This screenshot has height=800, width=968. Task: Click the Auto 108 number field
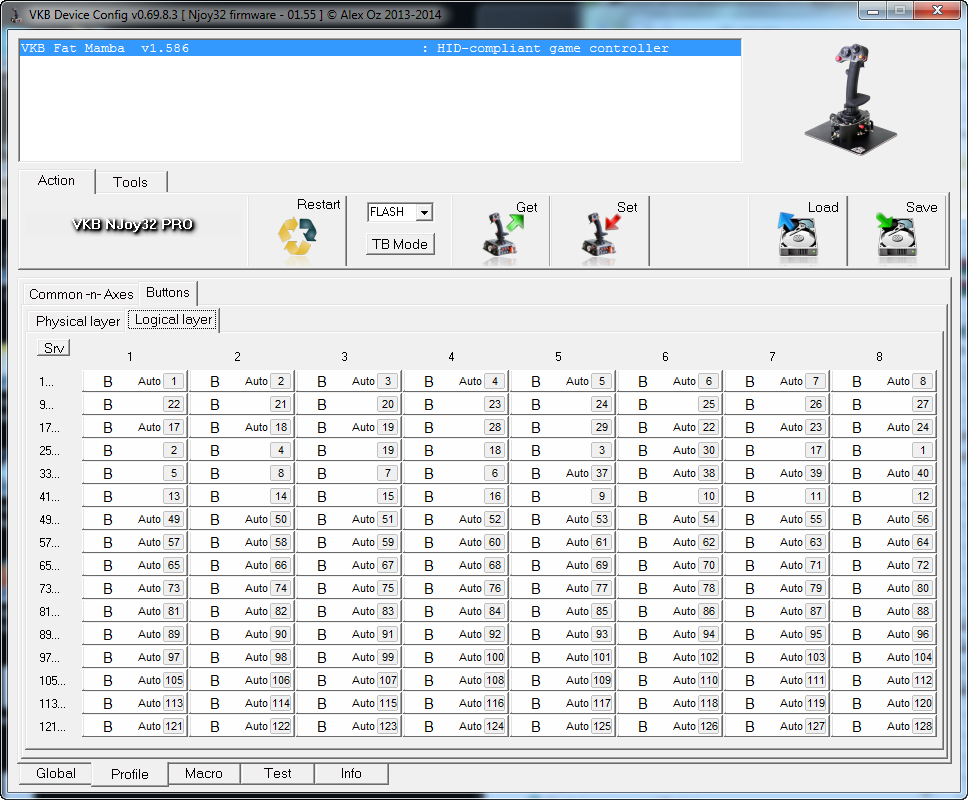494,680
